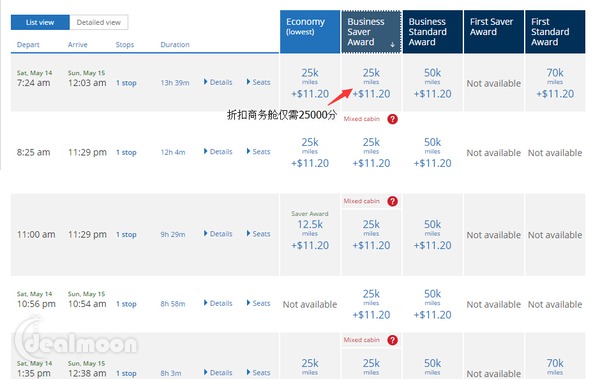Click Not available under Economy for 10:56 pm flight
Screen dimensions: 600x379
(x=310, y=304)
